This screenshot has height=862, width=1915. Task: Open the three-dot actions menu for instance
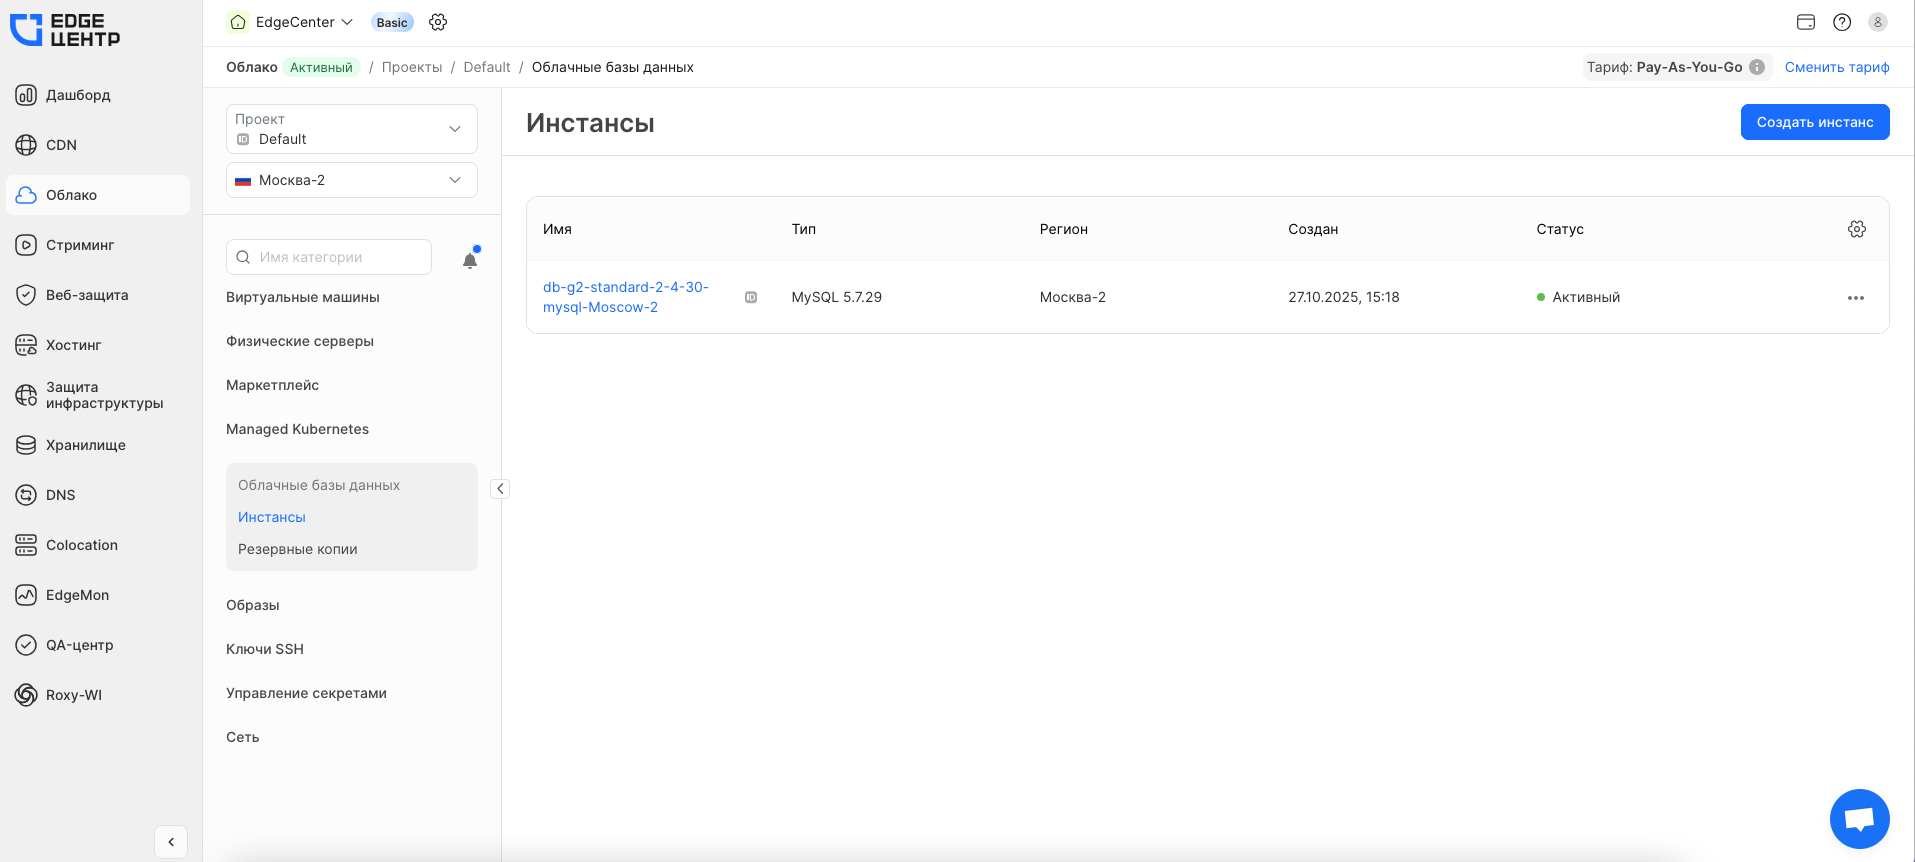1855,298
